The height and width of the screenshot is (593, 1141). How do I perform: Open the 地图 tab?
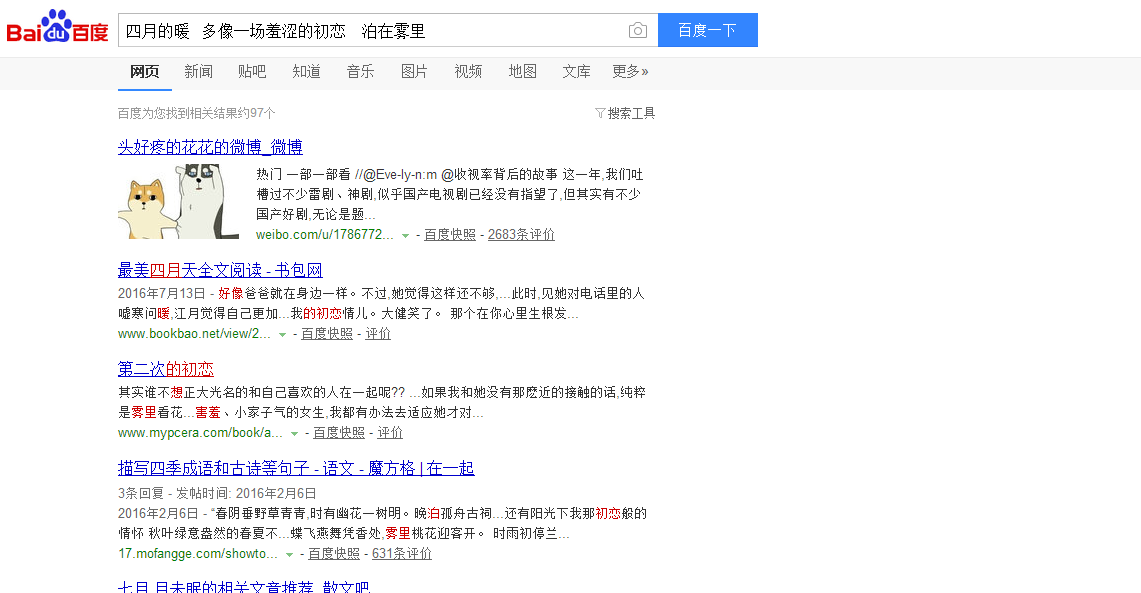(522, 71)
